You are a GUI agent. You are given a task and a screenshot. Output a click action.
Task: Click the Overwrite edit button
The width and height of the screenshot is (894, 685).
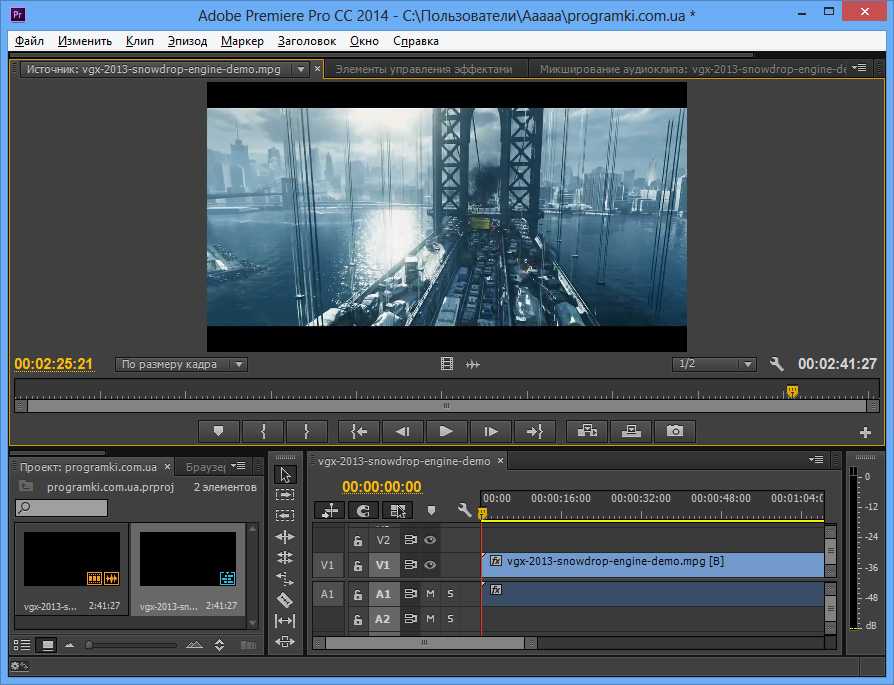click(x=631, y=431)
